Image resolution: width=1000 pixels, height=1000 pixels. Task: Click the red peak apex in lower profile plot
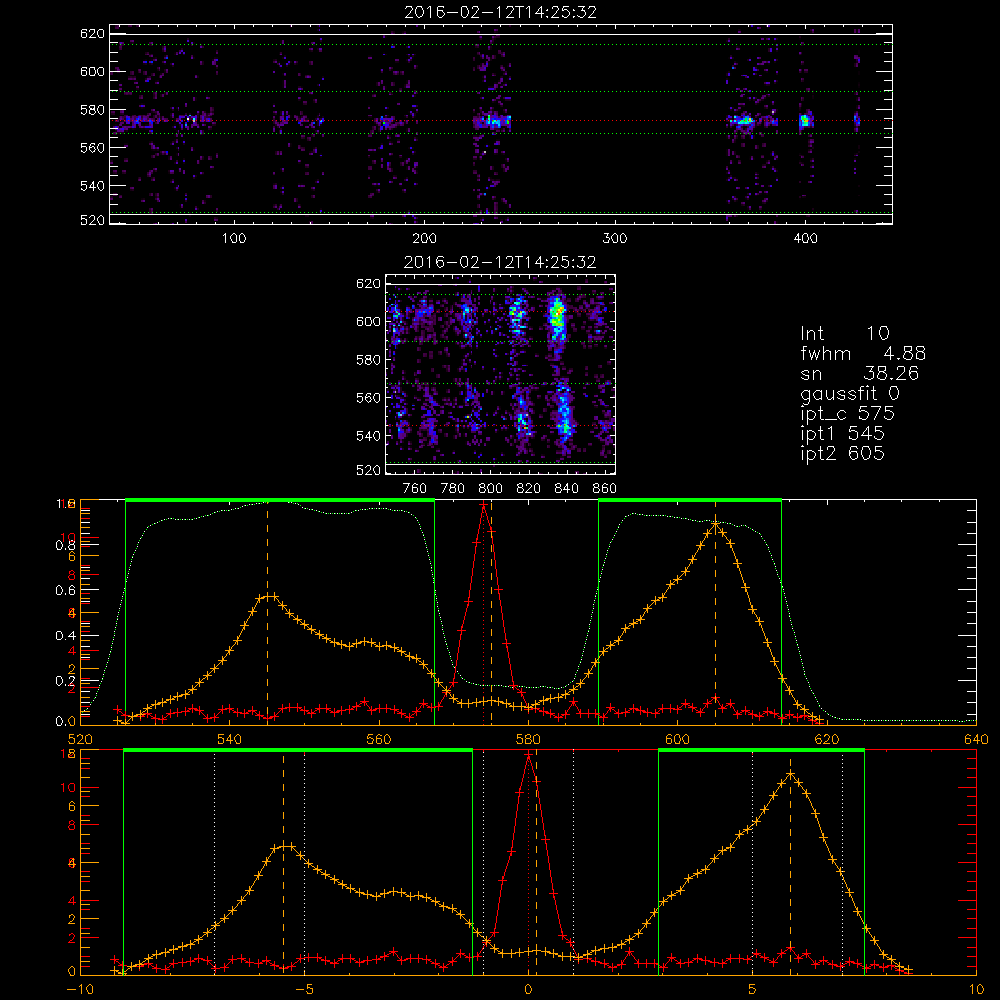pos(528,754)
